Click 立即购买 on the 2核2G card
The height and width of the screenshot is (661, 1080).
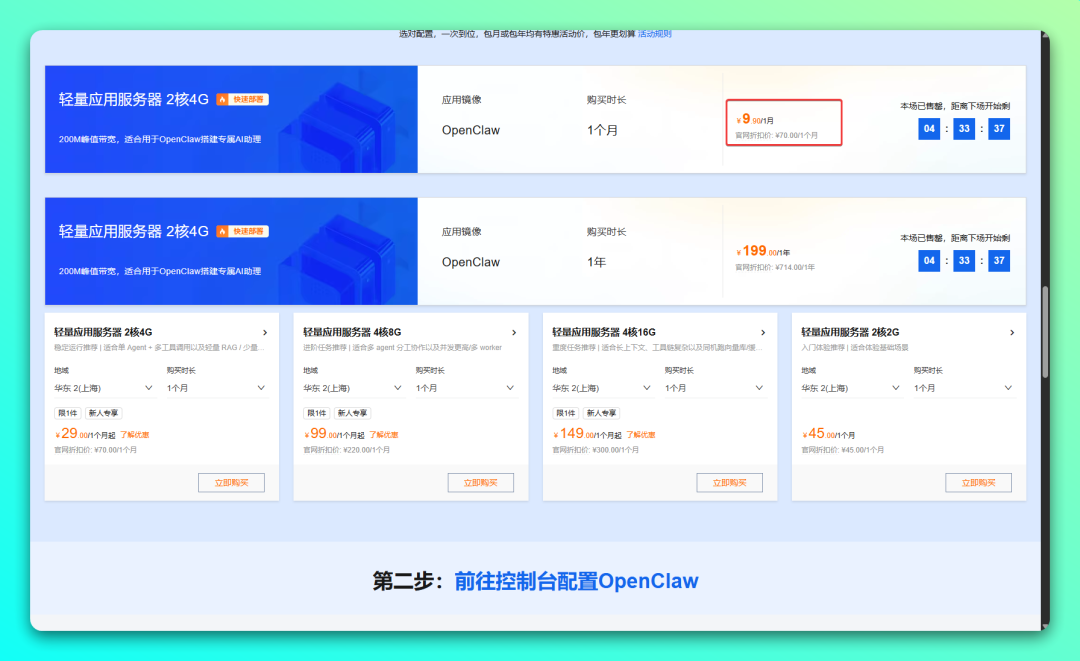pos(979,482)
